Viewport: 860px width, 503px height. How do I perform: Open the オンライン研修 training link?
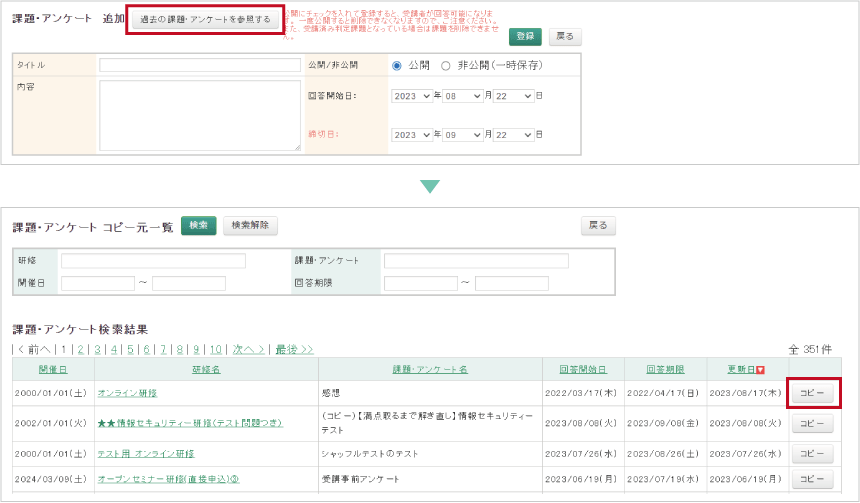(127, 393)
